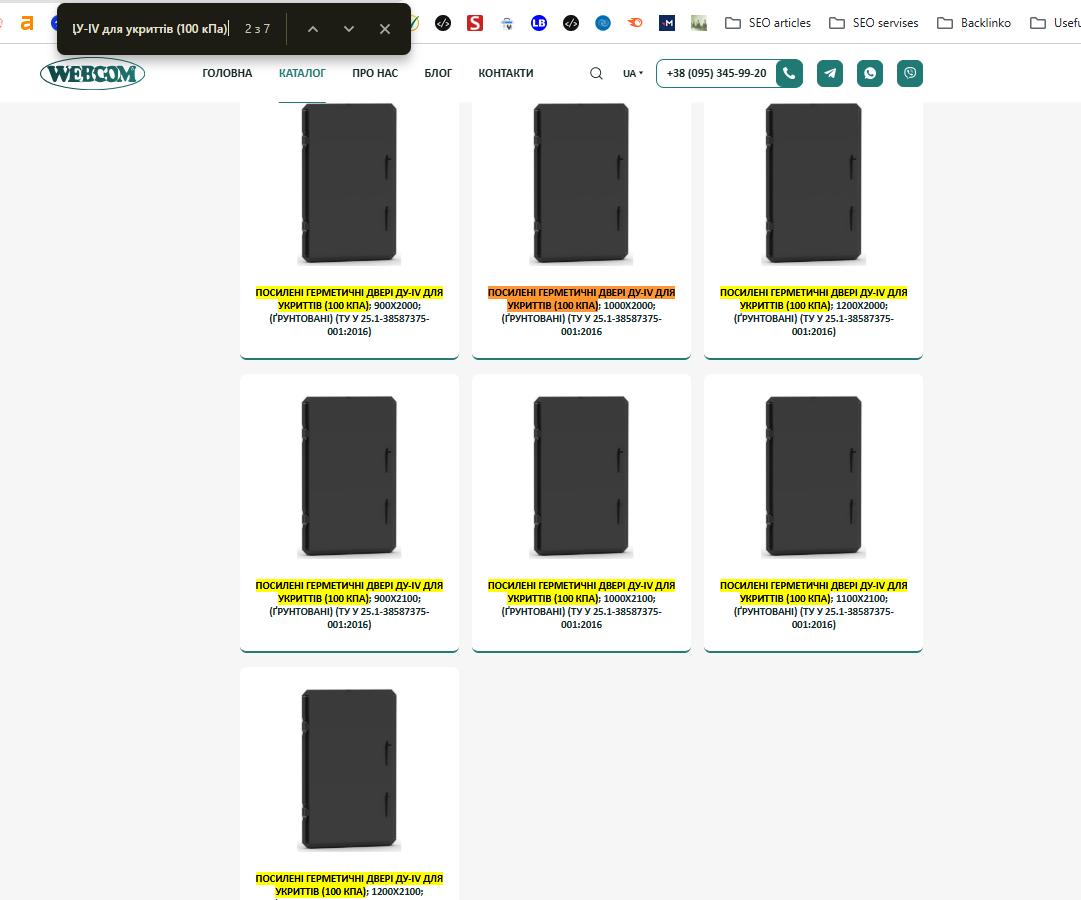This screenshot has height=900, width=1081.
Task: Open the forest image bookmark icon
Action: point(699,23)
